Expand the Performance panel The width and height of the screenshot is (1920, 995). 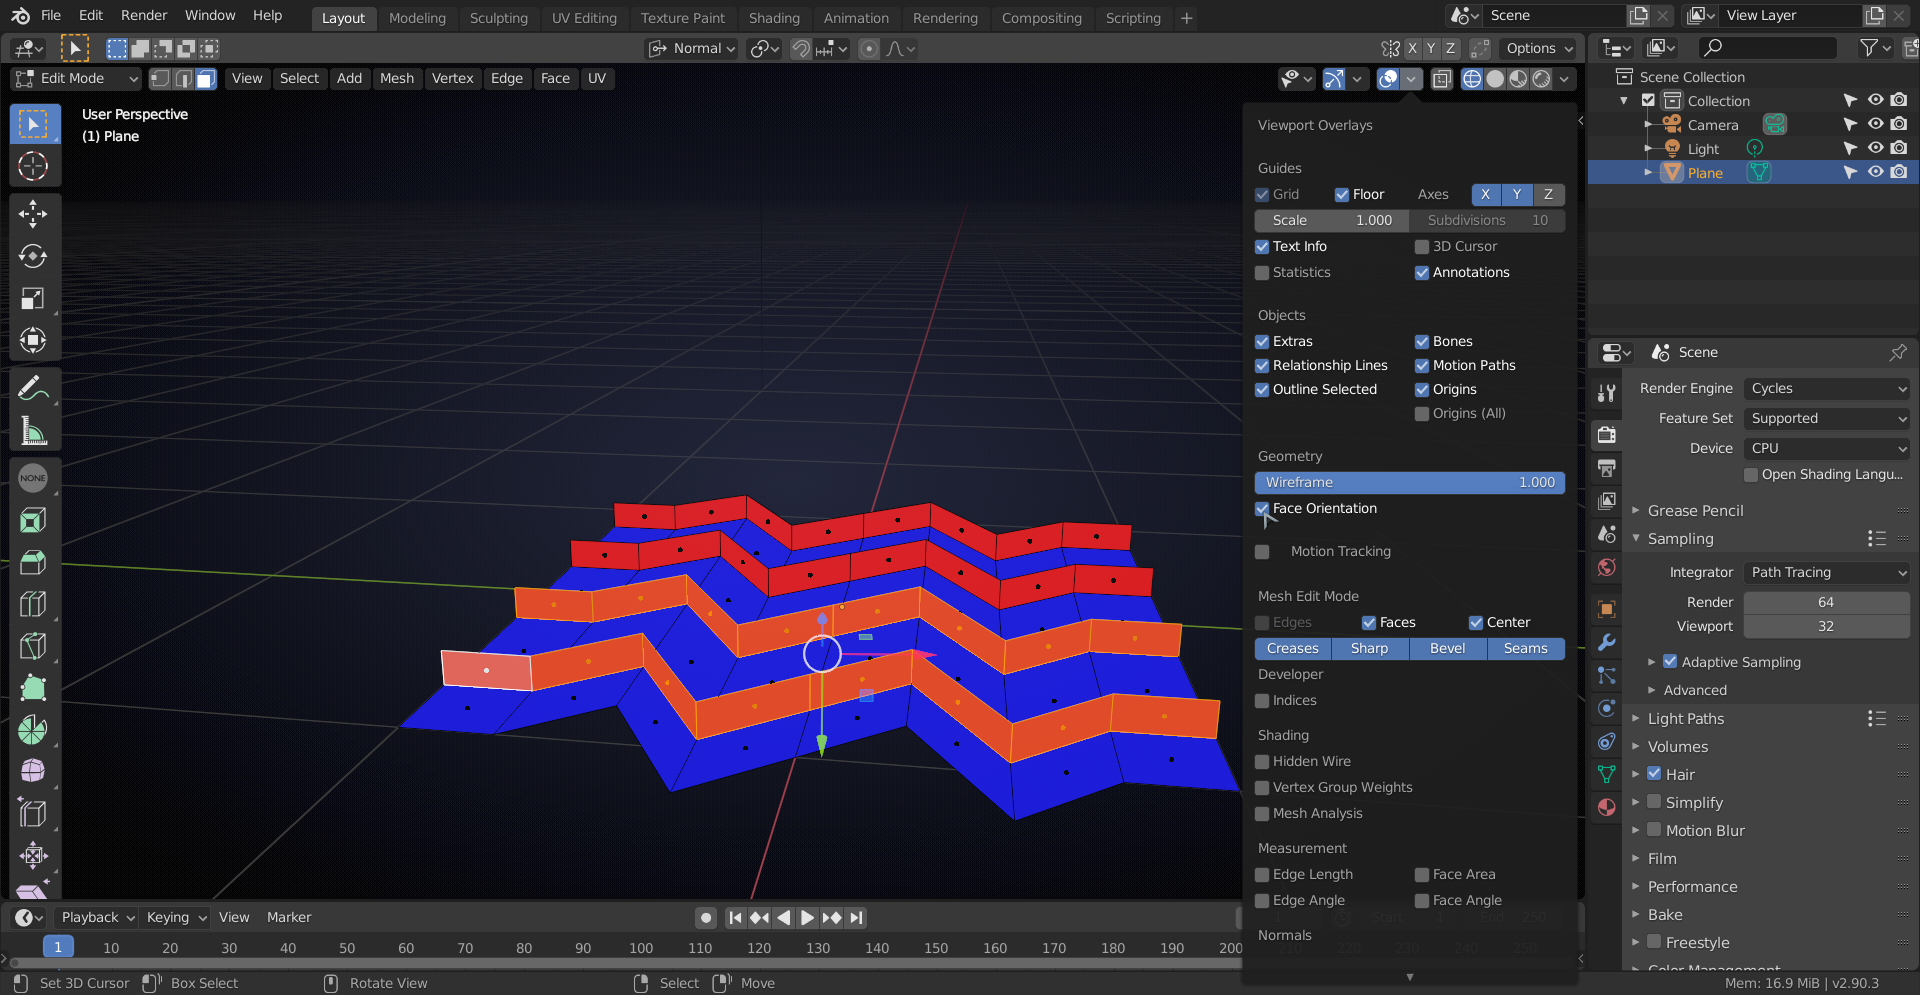[1692, 887]
